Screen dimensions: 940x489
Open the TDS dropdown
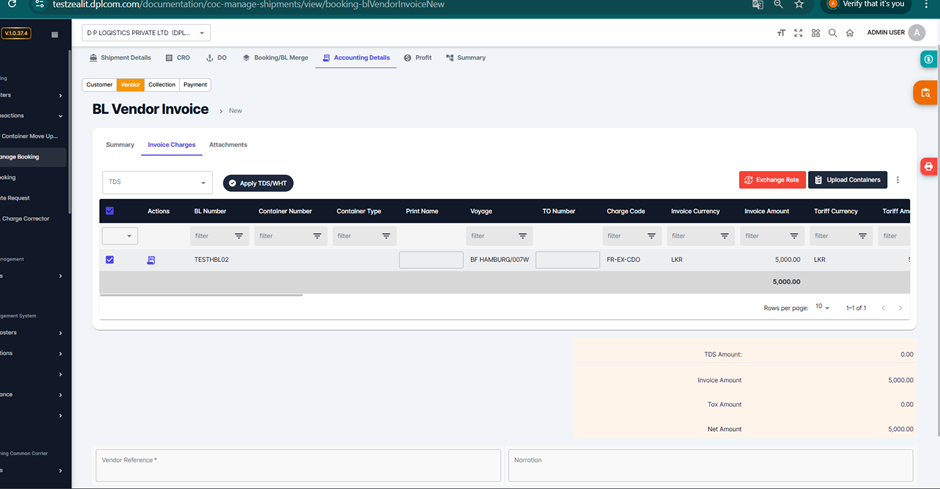[158, 183]
